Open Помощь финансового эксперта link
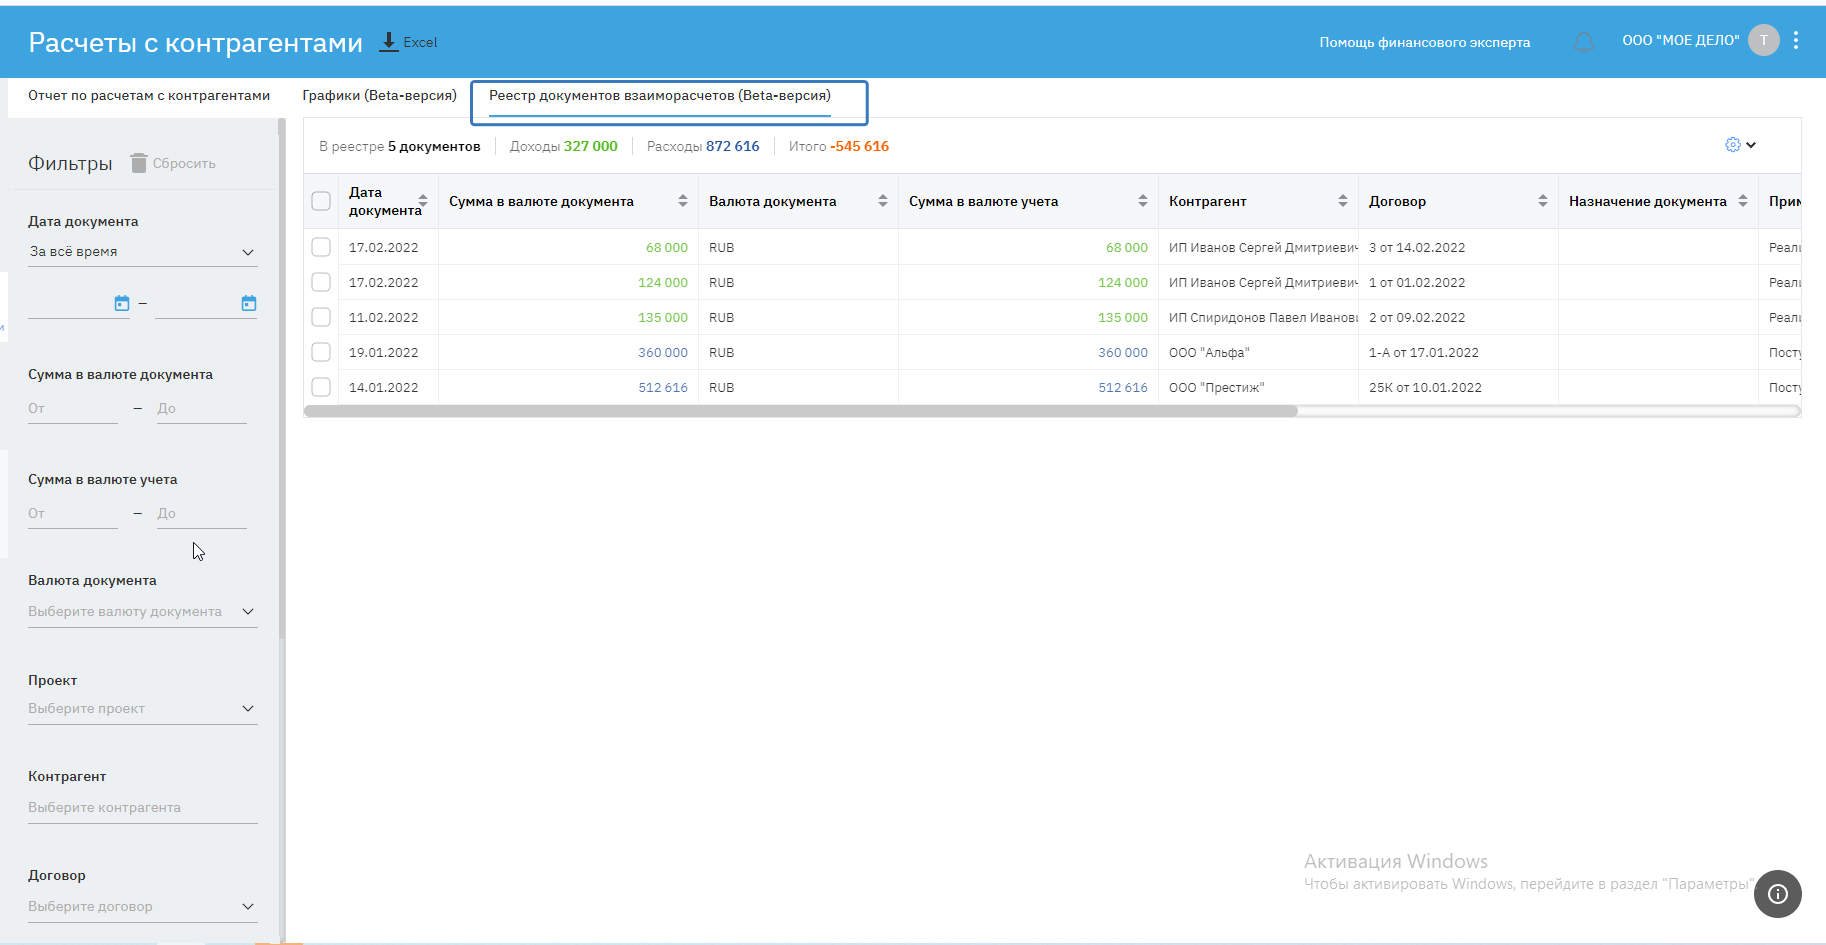Viewport: 1826px width, 945px height. (1424, 42)
